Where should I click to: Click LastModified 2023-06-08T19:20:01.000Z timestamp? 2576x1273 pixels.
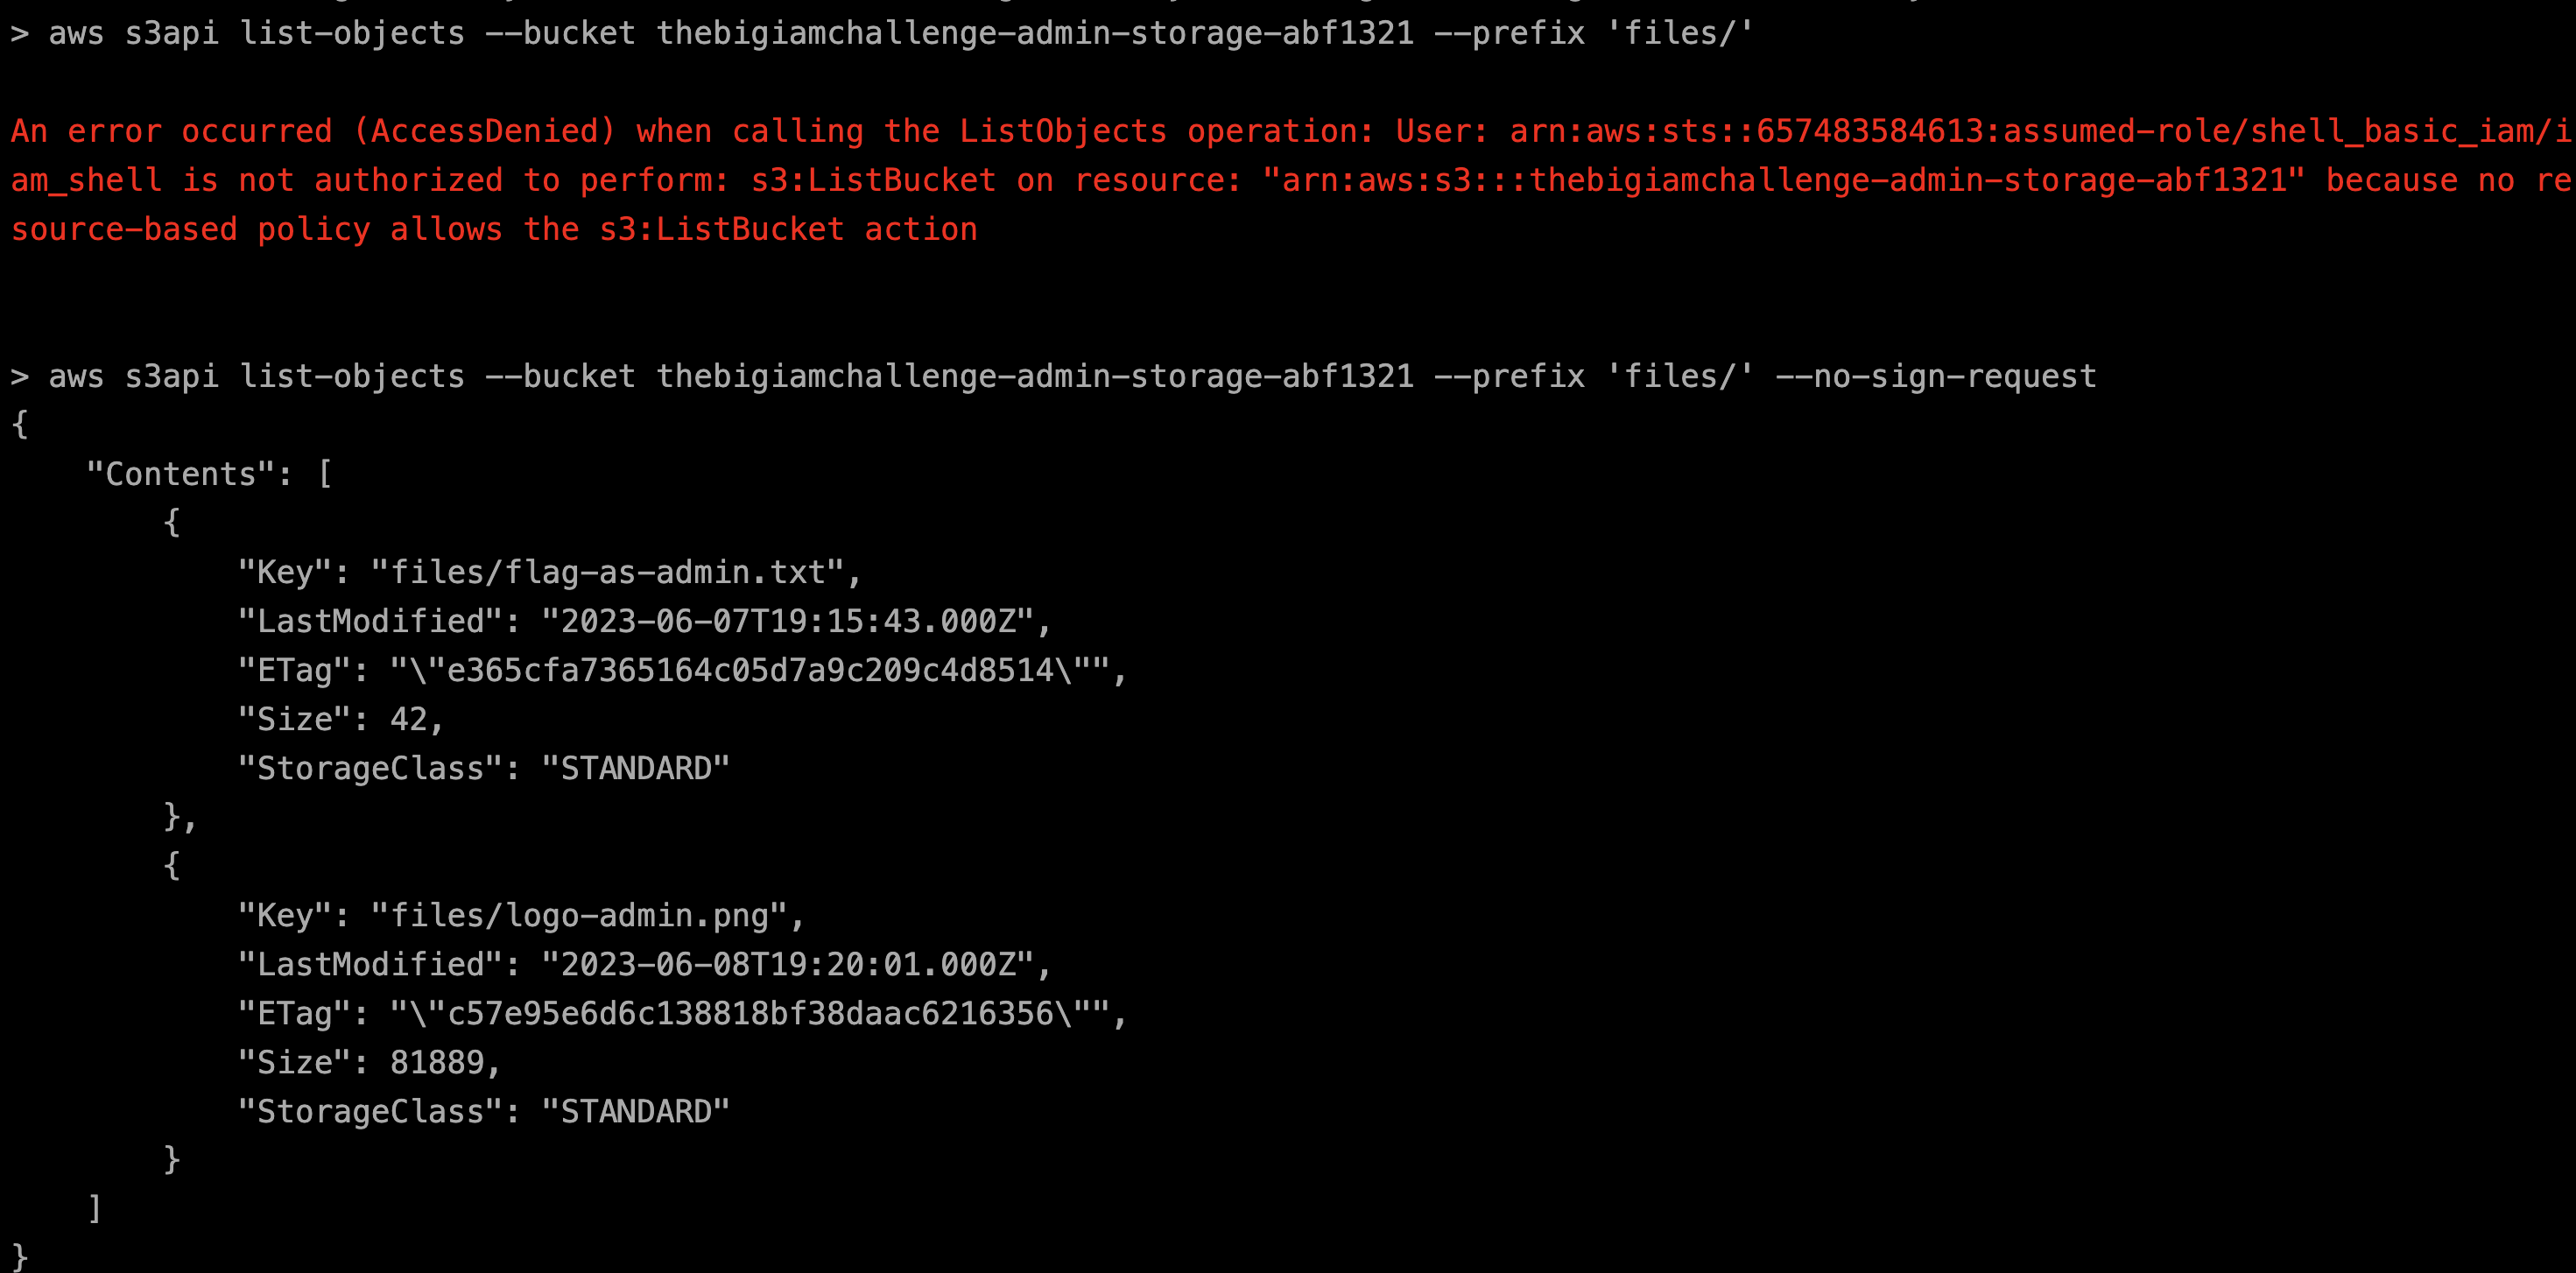point(788,964)
